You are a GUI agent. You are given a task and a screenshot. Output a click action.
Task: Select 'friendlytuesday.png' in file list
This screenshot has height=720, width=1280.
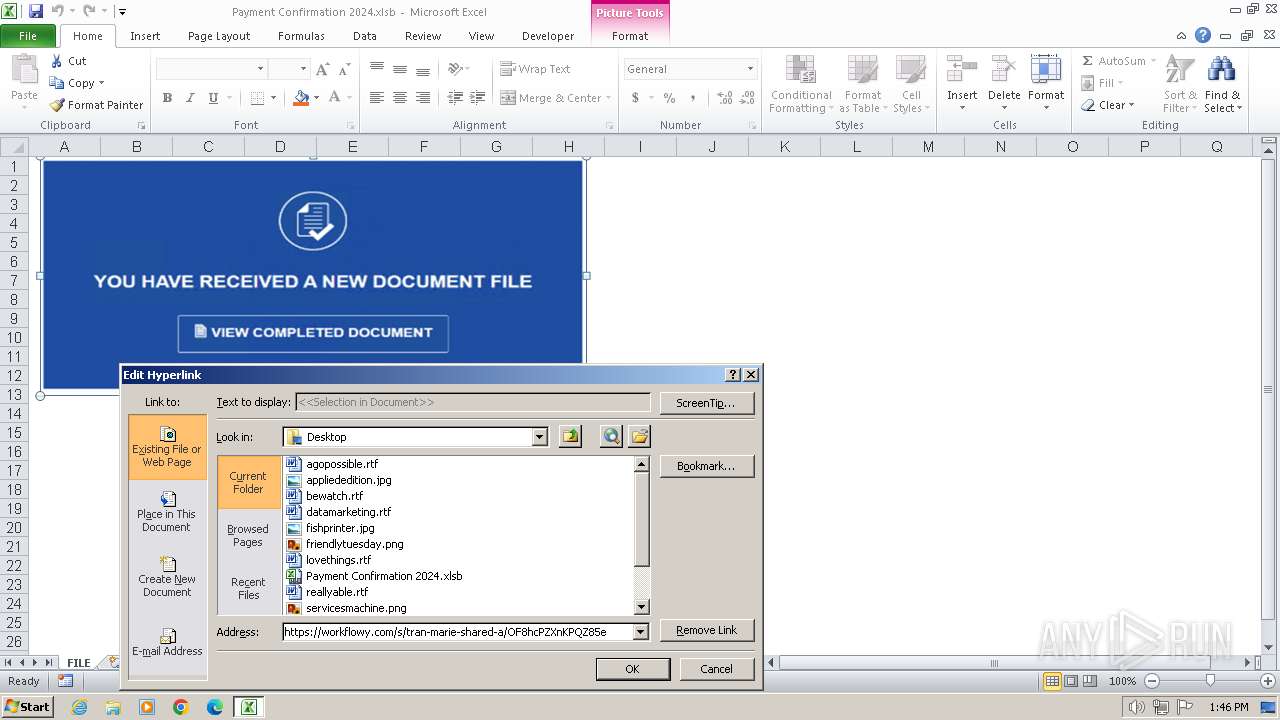pyautogui.click(x=355, y=544)
